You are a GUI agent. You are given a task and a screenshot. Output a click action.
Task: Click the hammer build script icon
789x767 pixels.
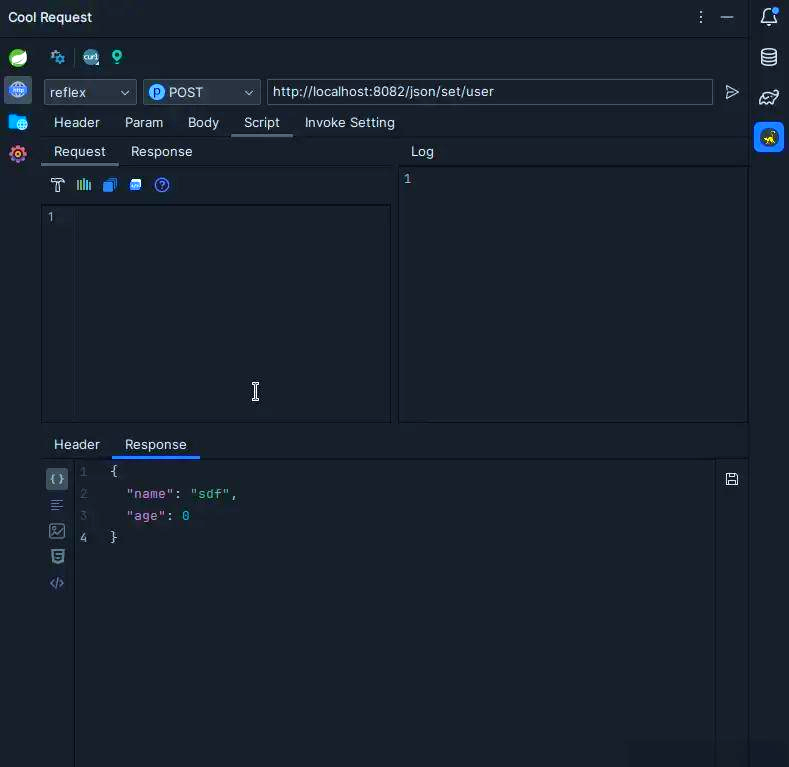[58, 185]
